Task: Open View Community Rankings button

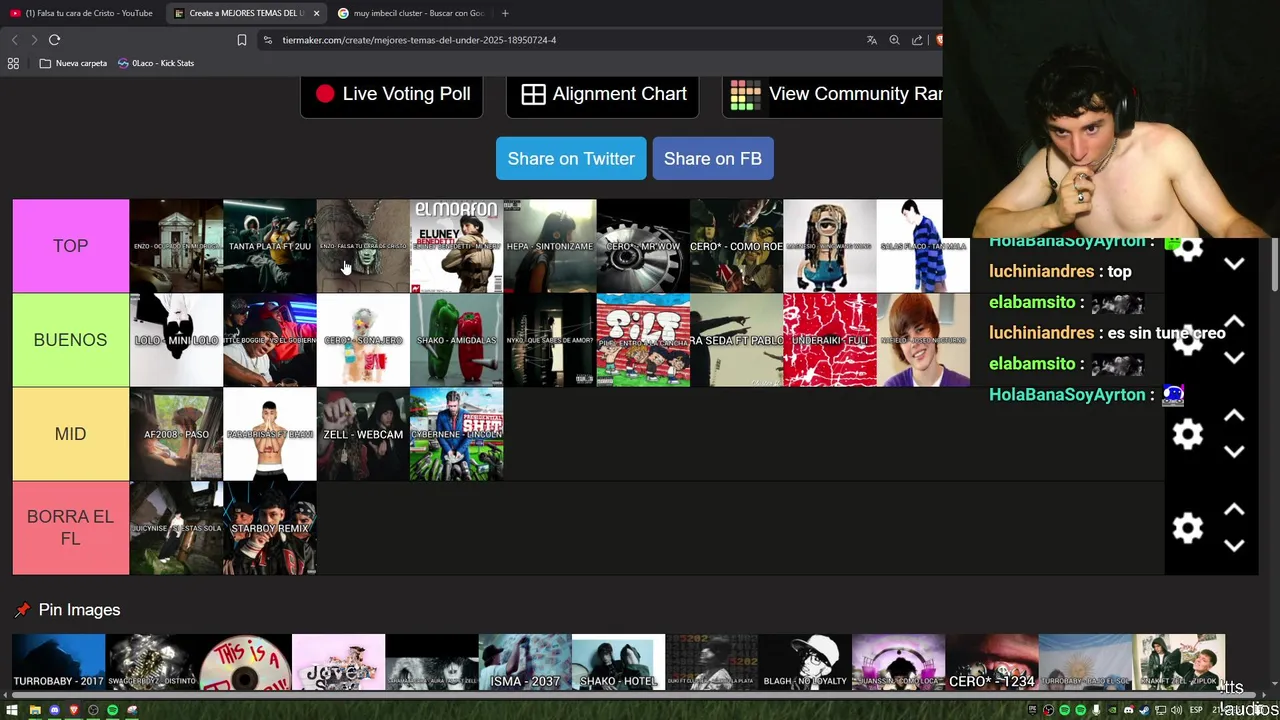Action: (x=833, y=94)
